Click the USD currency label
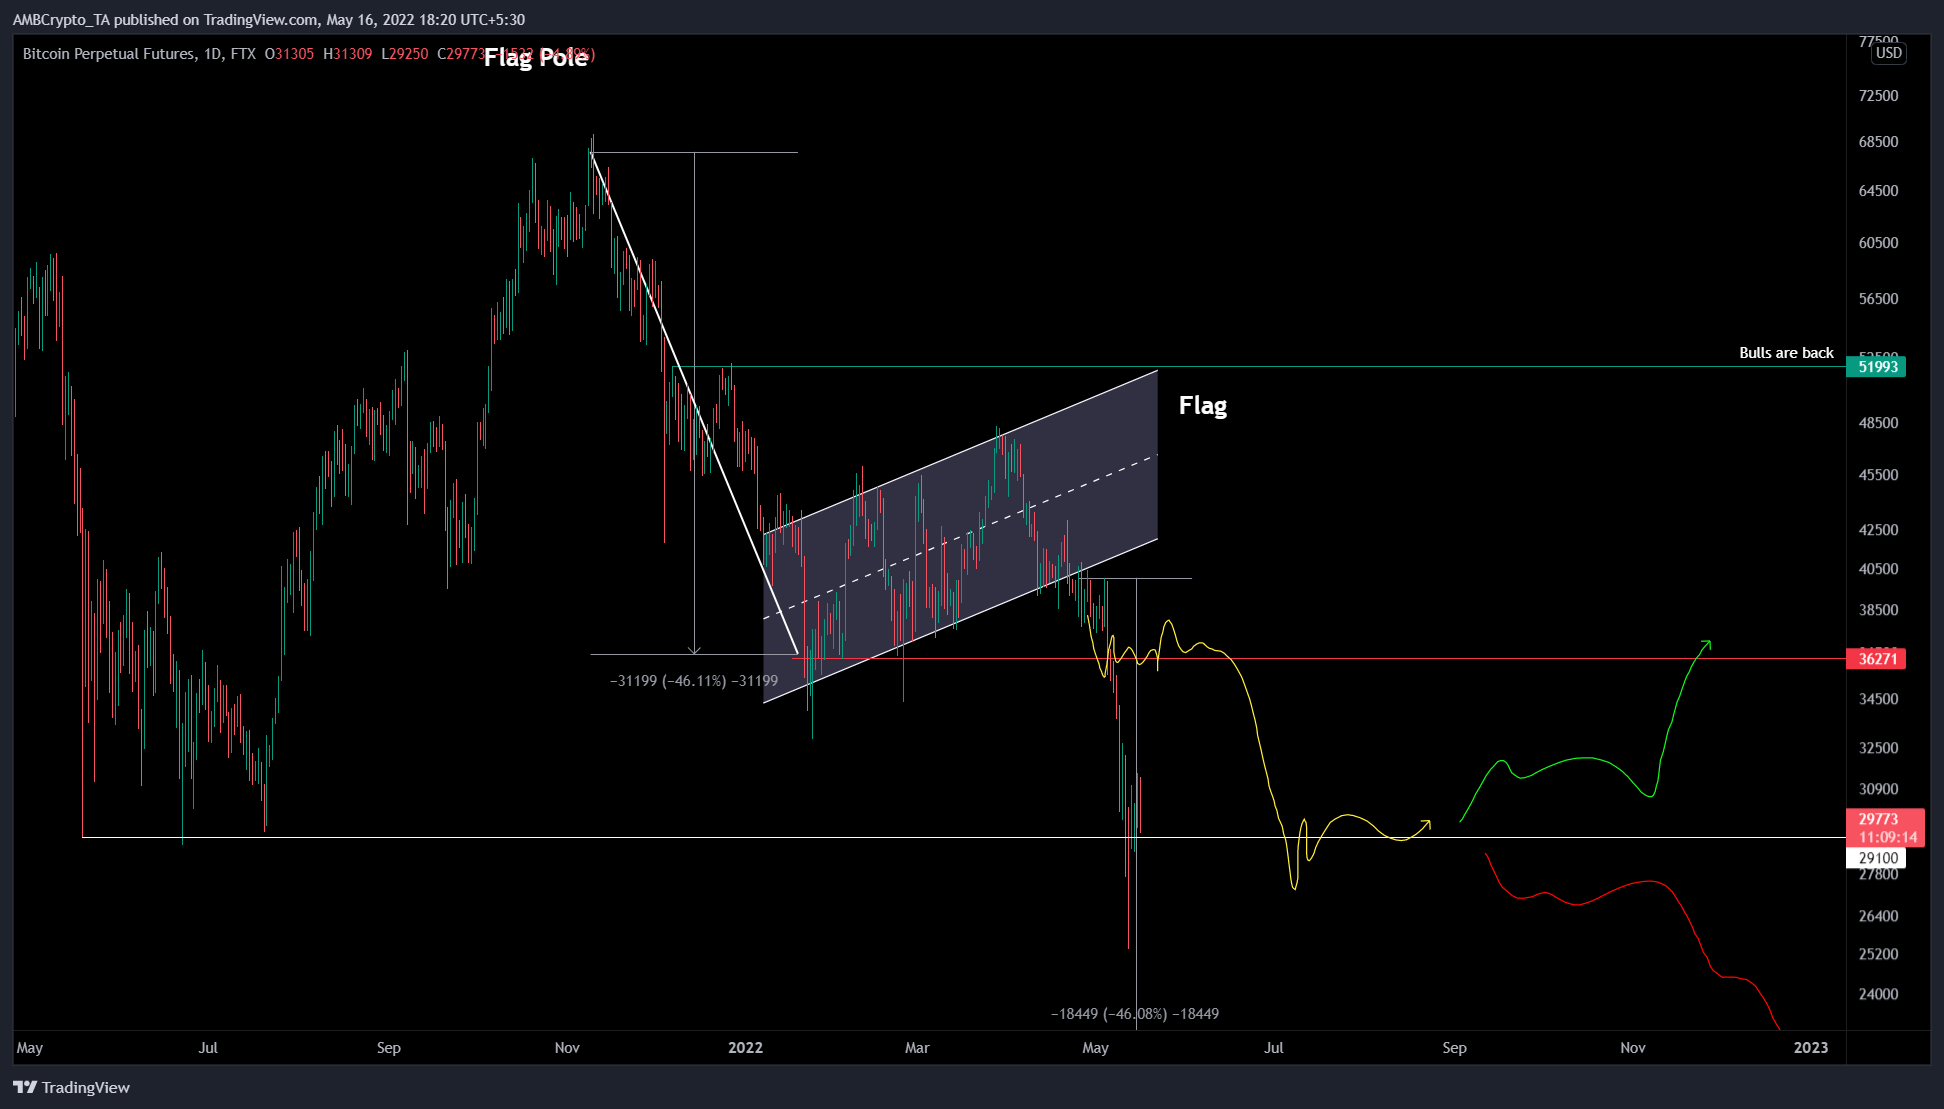The image size is (1944, 1109). (x=1888, y=53)
